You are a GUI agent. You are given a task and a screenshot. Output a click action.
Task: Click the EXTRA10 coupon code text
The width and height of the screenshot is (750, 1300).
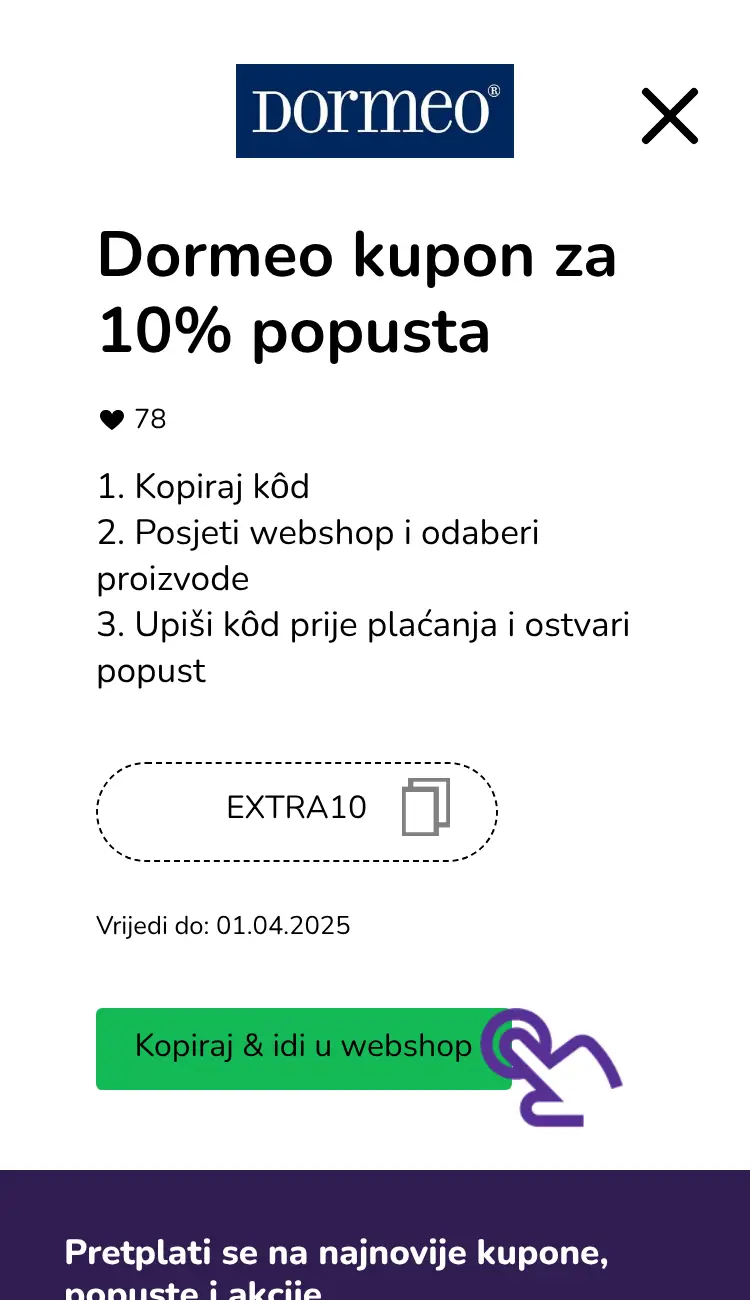pos(296,808)
